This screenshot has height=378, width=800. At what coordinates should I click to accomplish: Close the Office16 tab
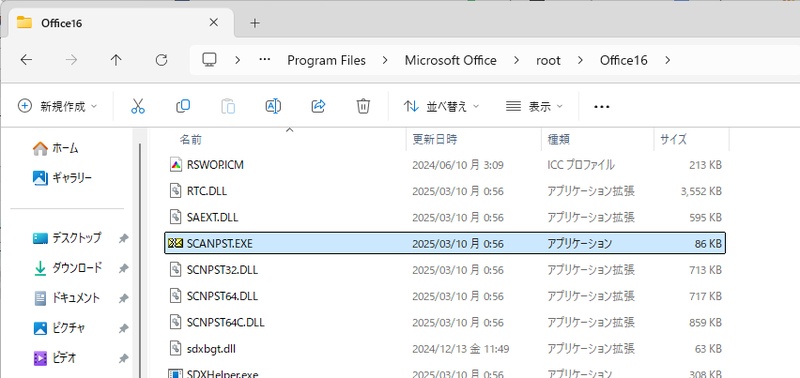(x=214, y=22)
